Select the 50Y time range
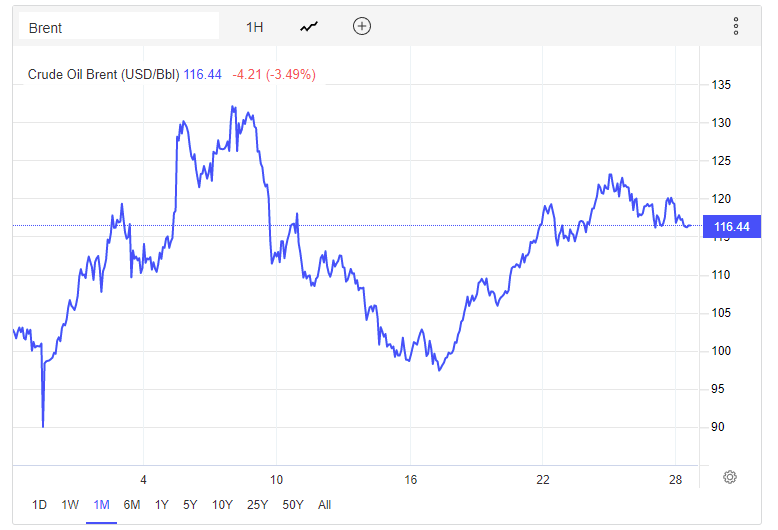Viewport: 778px width, 530px height. 294,505
